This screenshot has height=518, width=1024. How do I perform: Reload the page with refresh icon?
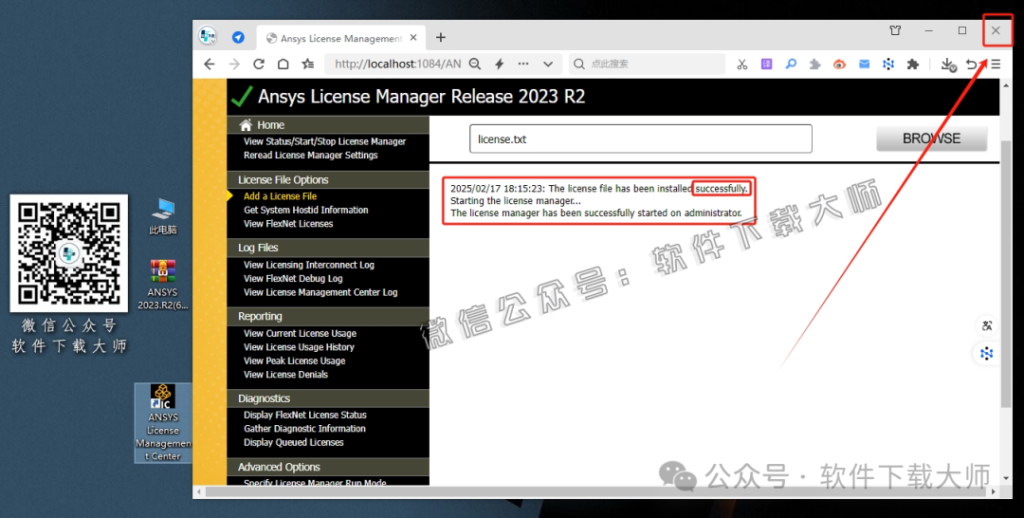click(259, 64)
